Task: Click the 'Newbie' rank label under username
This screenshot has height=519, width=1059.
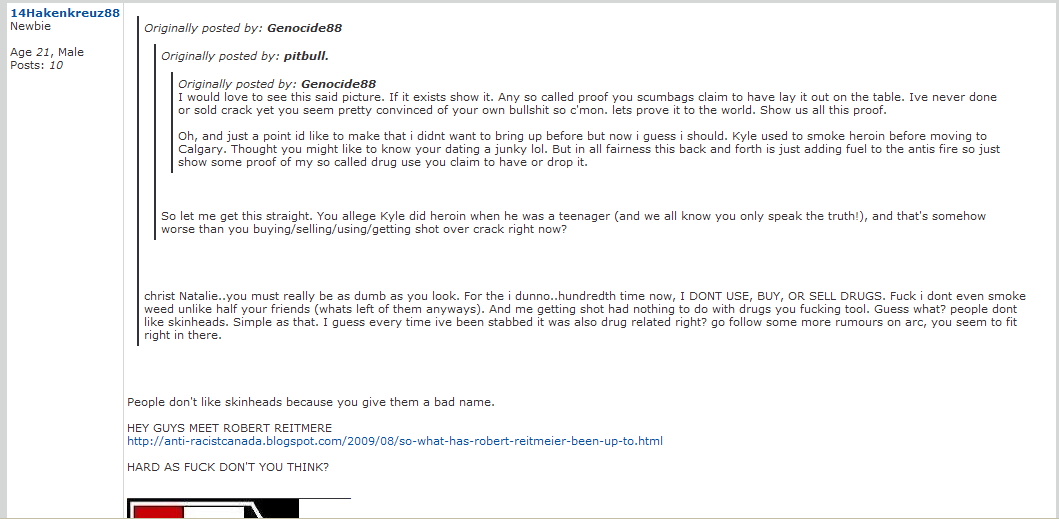Action: tap(30, 27)
